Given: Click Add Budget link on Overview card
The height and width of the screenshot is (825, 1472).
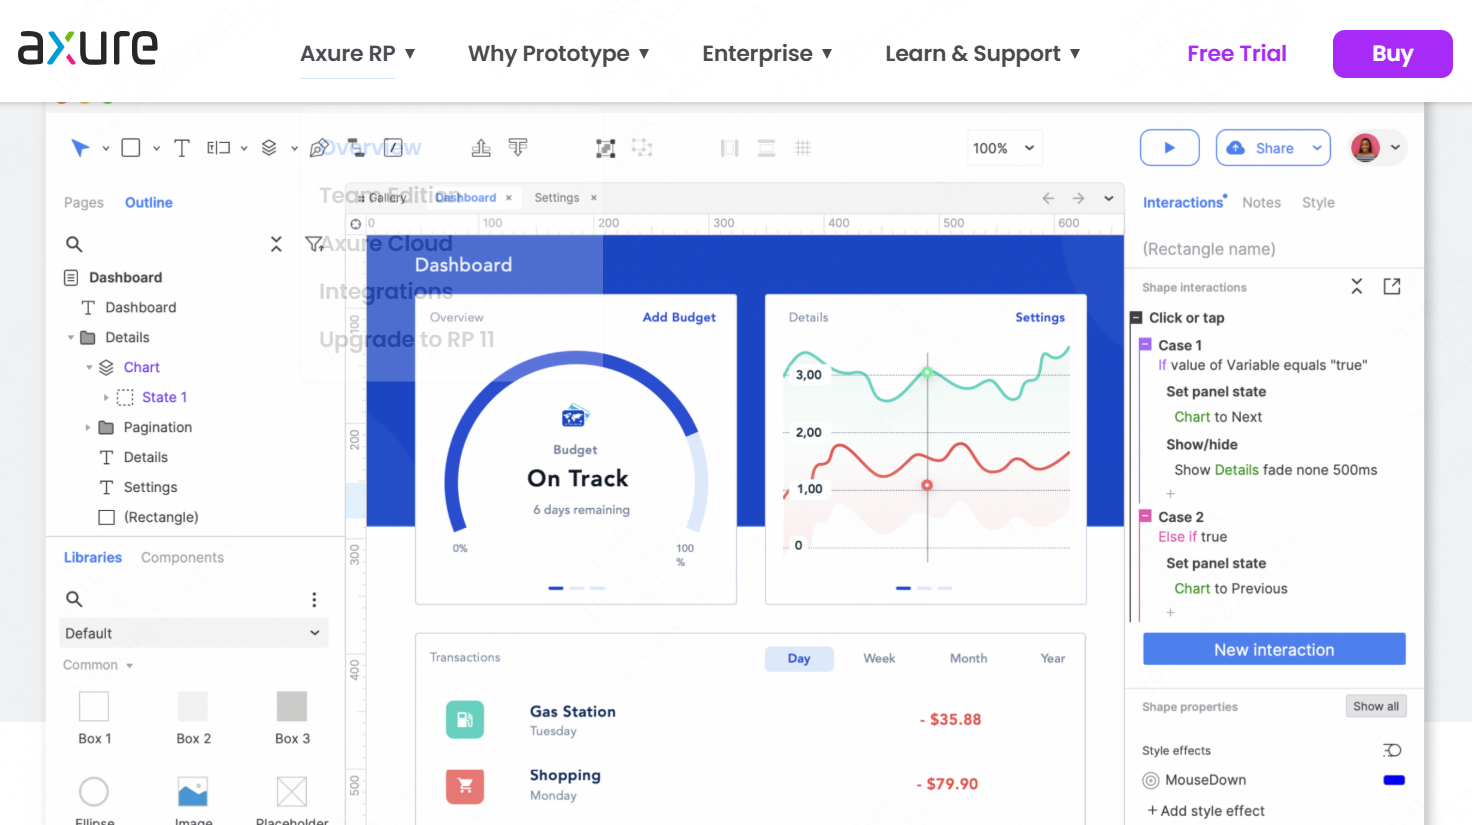Looking at the screenshot, I should click(x=679, y=317).
